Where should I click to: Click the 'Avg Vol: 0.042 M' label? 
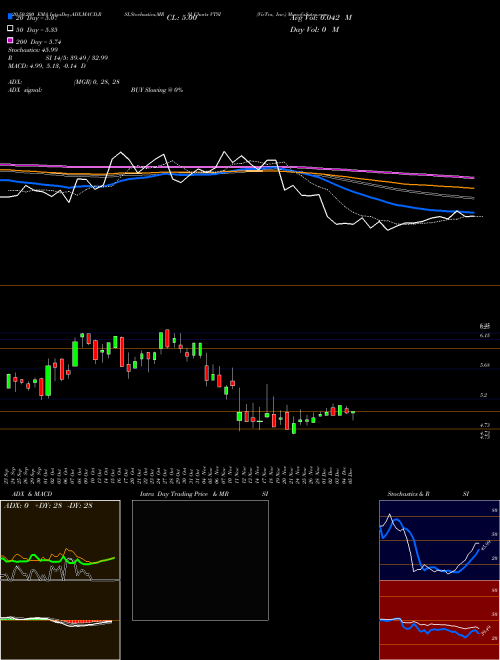[321, 18]
